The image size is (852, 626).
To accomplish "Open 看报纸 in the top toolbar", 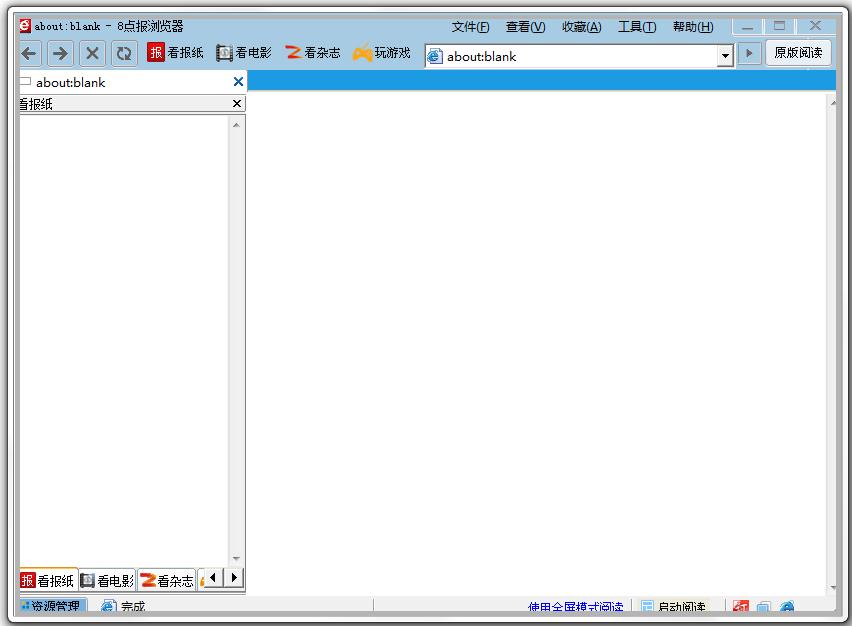I will [176, 53].
